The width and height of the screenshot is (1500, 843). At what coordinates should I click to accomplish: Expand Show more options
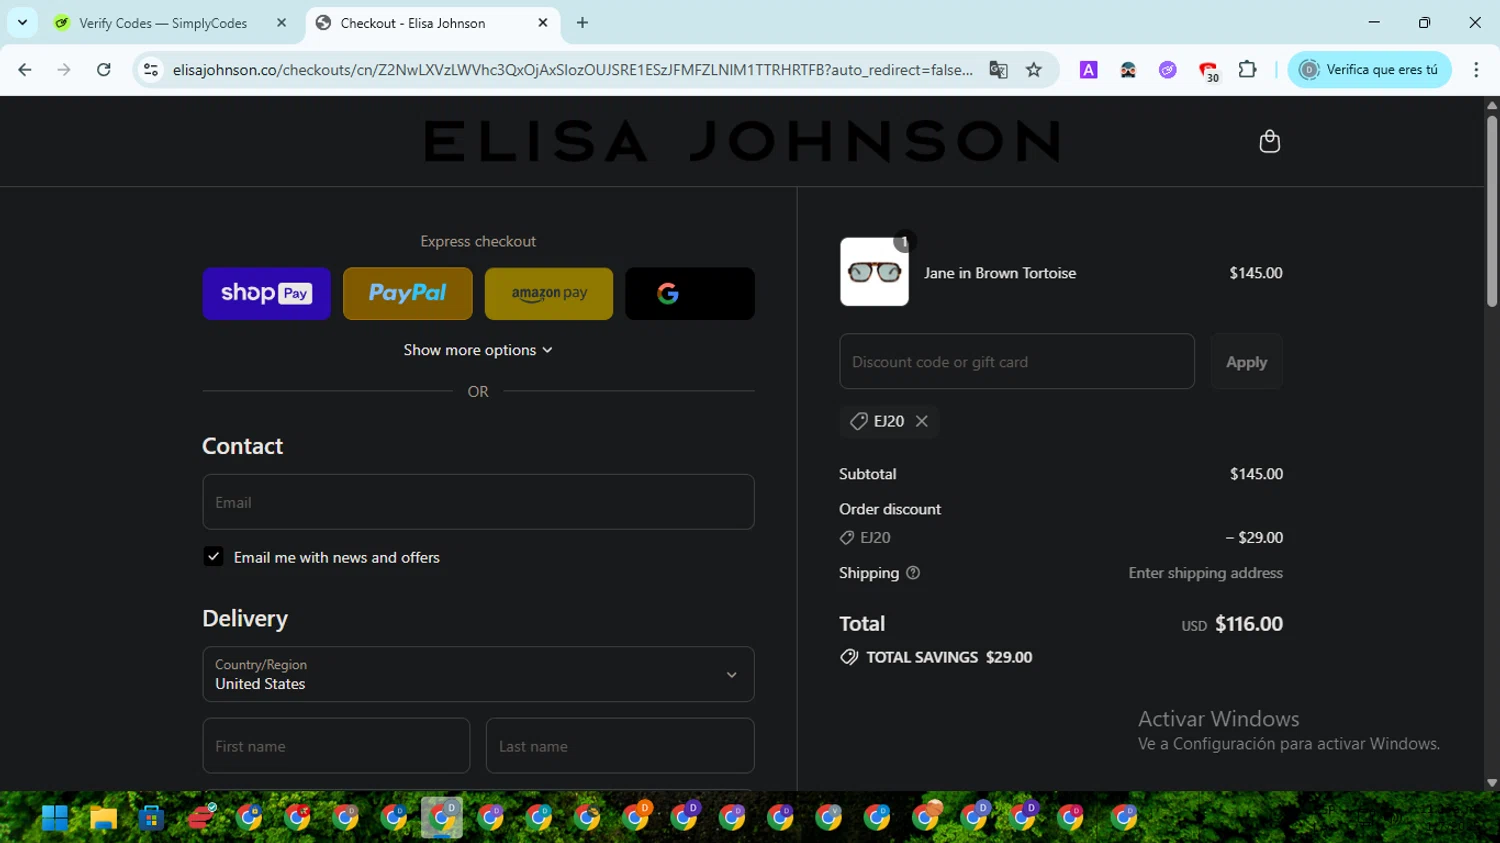click(x=478, y=350)
